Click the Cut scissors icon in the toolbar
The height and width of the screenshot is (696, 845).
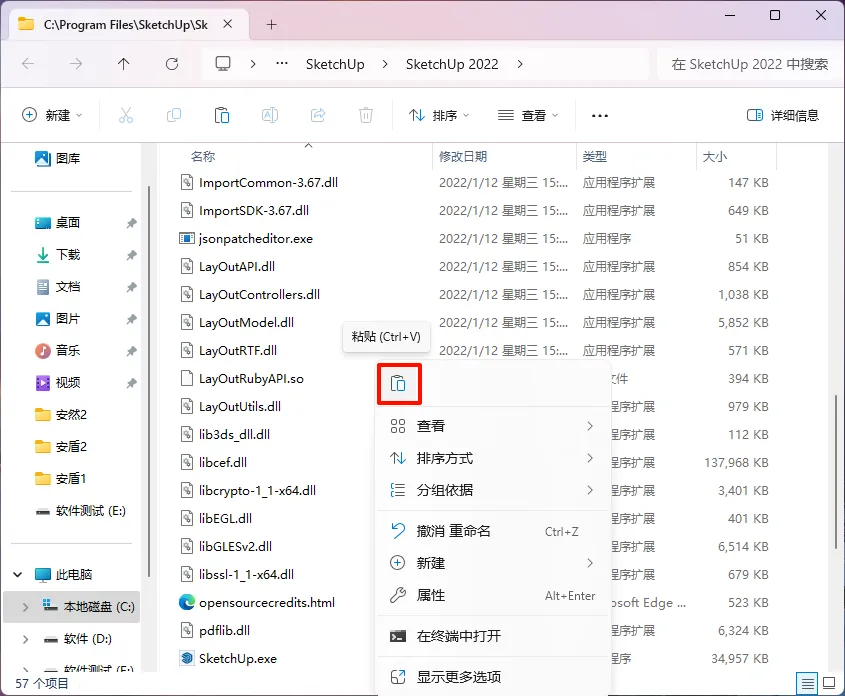tap(126, 115)
